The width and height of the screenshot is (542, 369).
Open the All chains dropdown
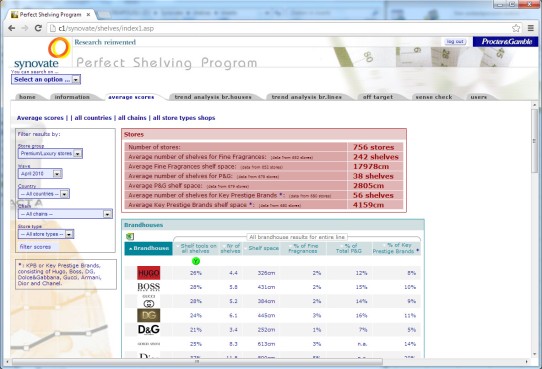pyautogui.click(x=65, y=214)
